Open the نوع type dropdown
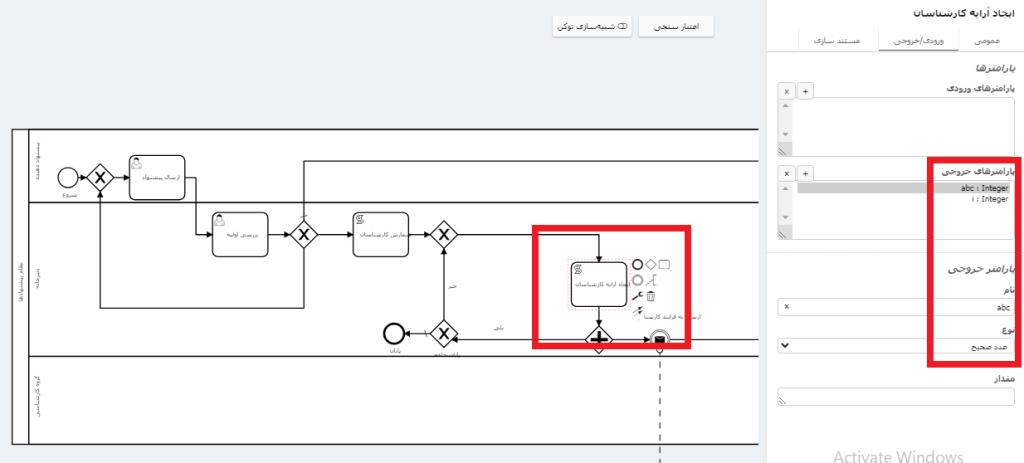The image size is (1024, 463). tap(895, 345)
